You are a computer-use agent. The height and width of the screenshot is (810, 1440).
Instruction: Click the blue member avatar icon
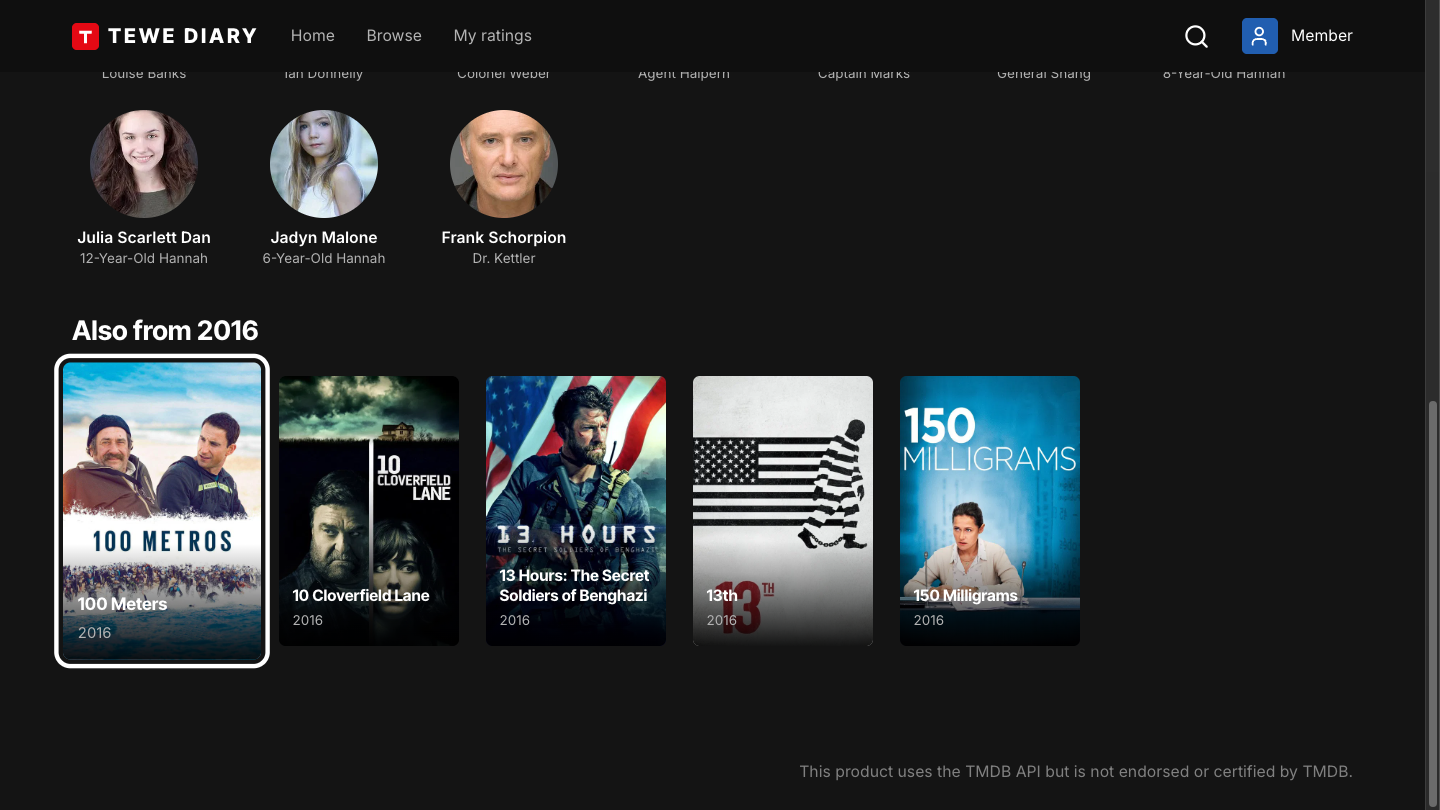pyautogui.click(x=1260, y=36)
